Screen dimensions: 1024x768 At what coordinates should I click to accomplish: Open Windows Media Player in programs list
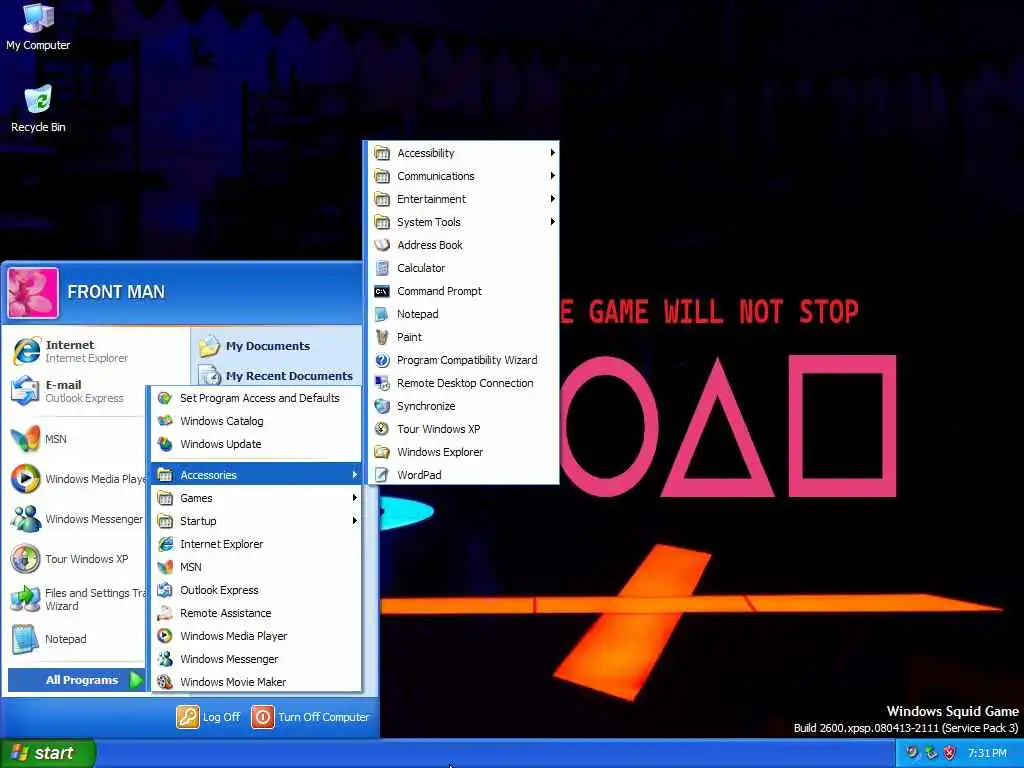[x=257, y=636]
